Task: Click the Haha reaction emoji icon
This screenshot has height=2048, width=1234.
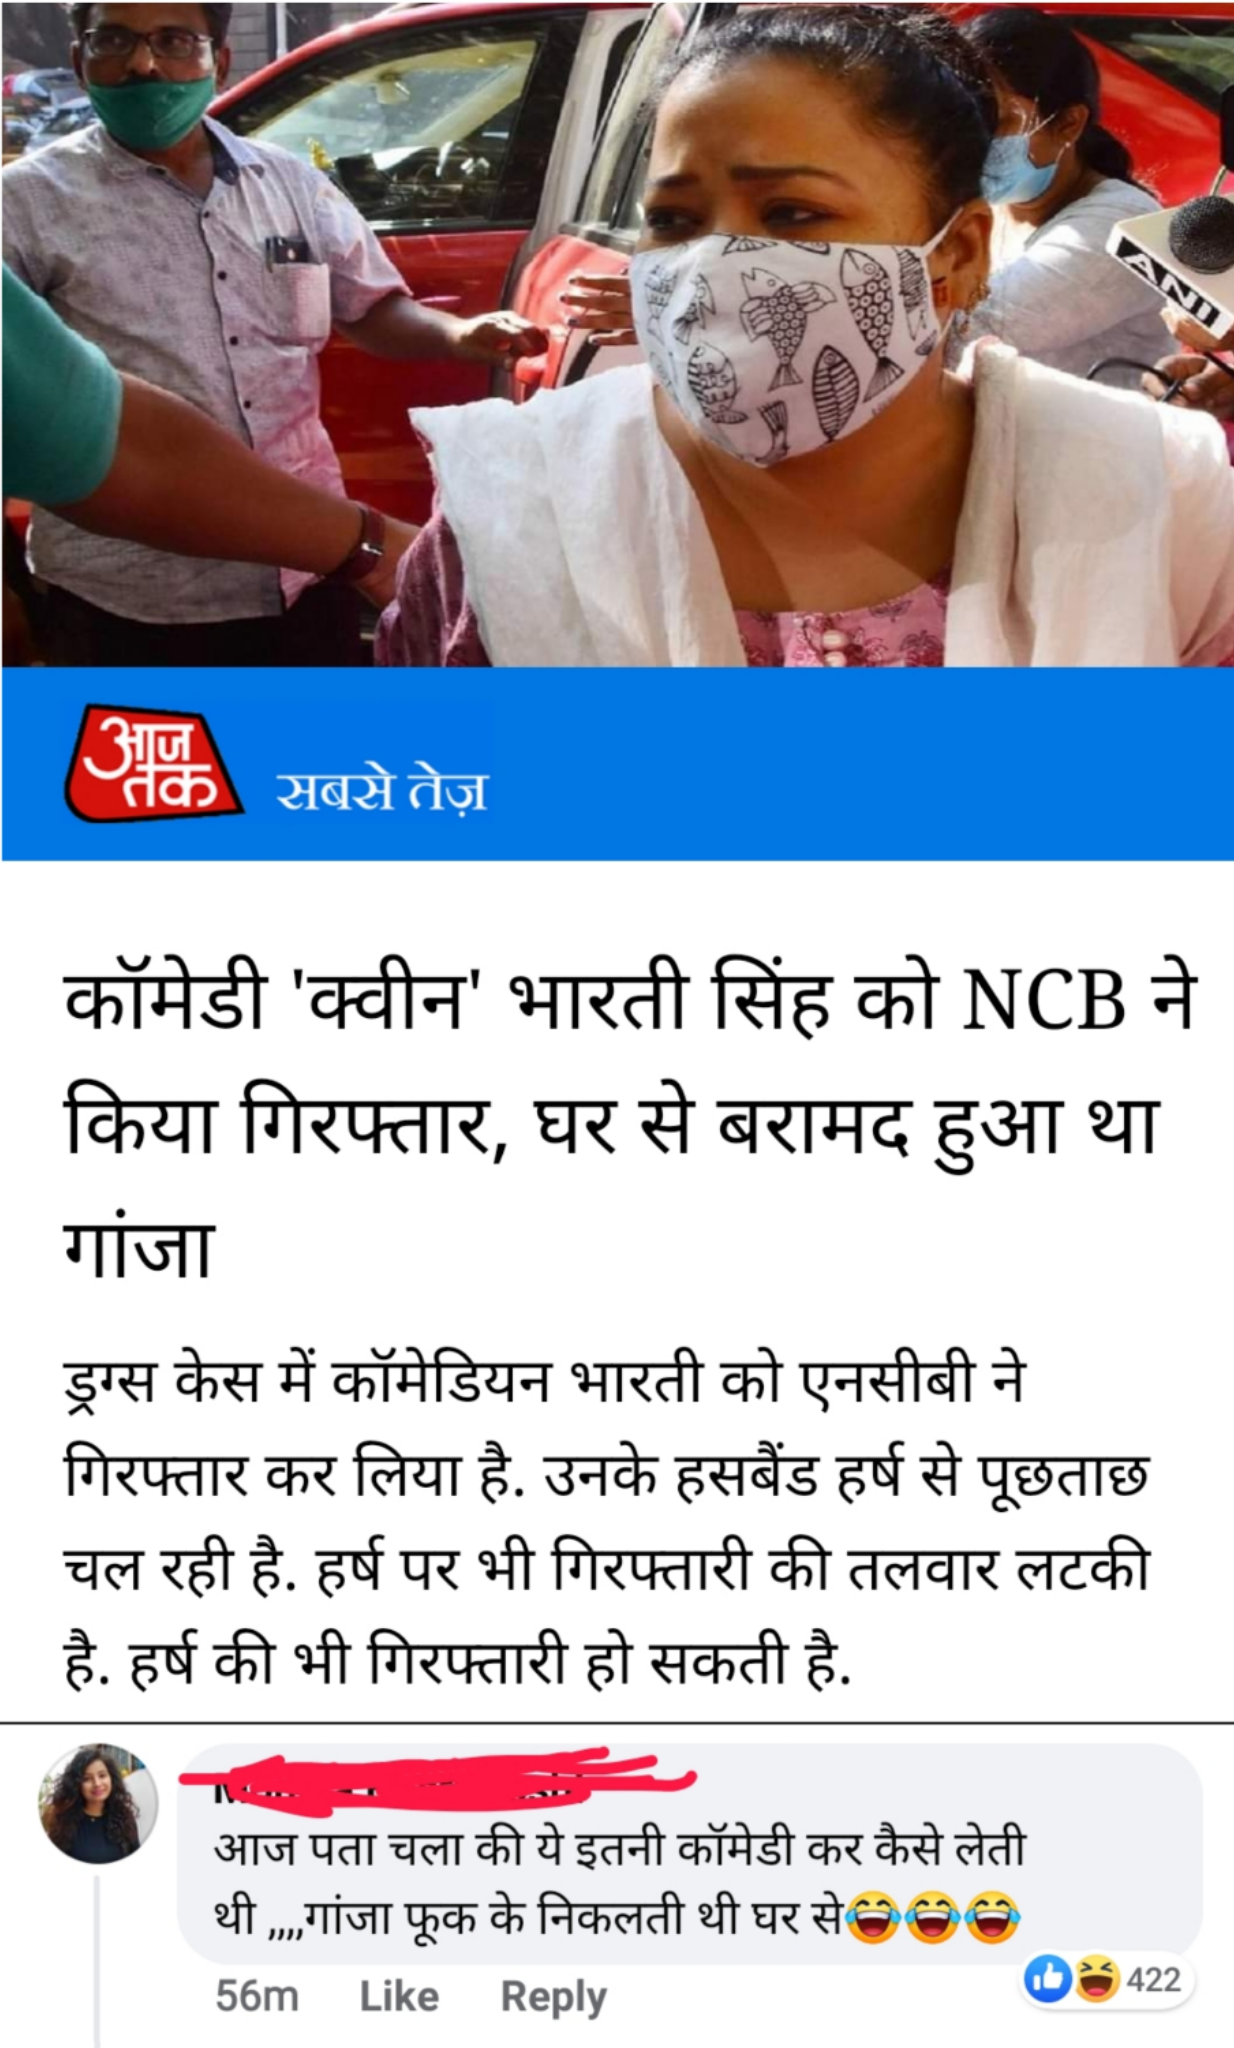Action: click(1095, 1979)
